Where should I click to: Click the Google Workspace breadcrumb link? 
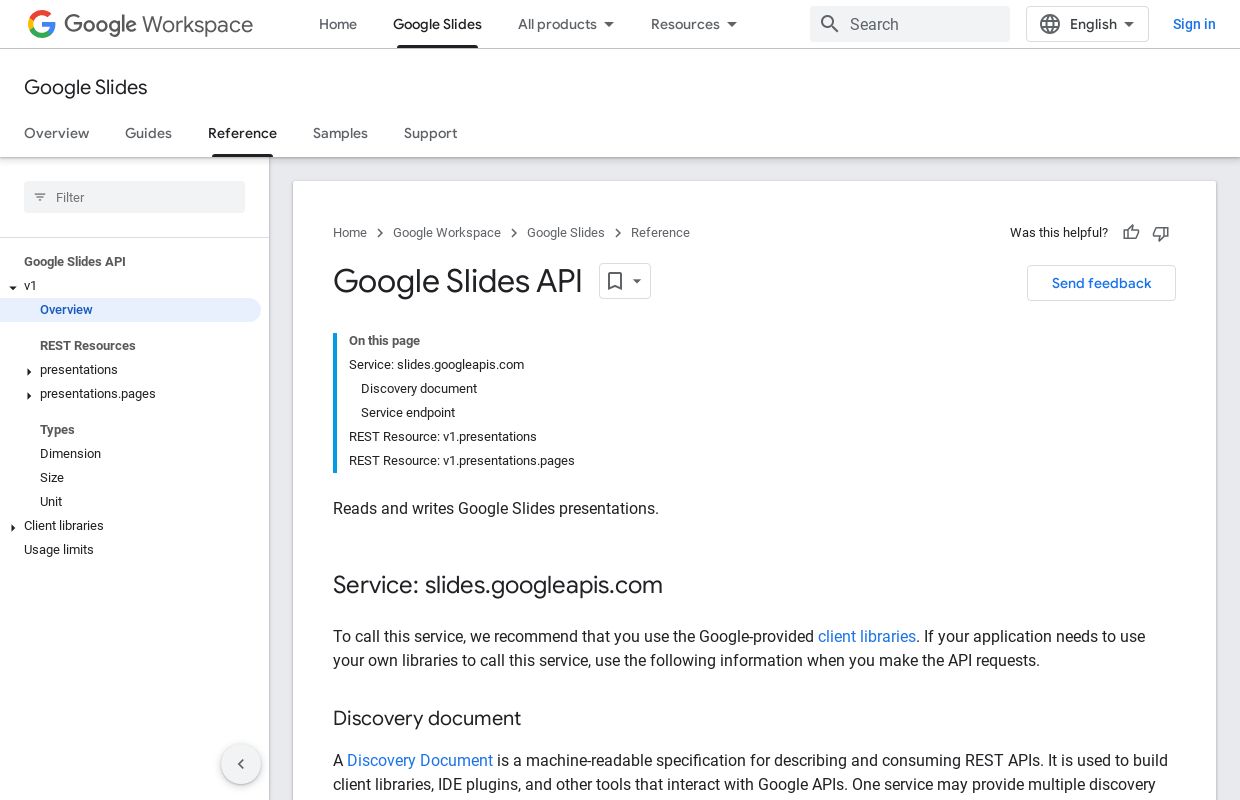tap(447, 233)
